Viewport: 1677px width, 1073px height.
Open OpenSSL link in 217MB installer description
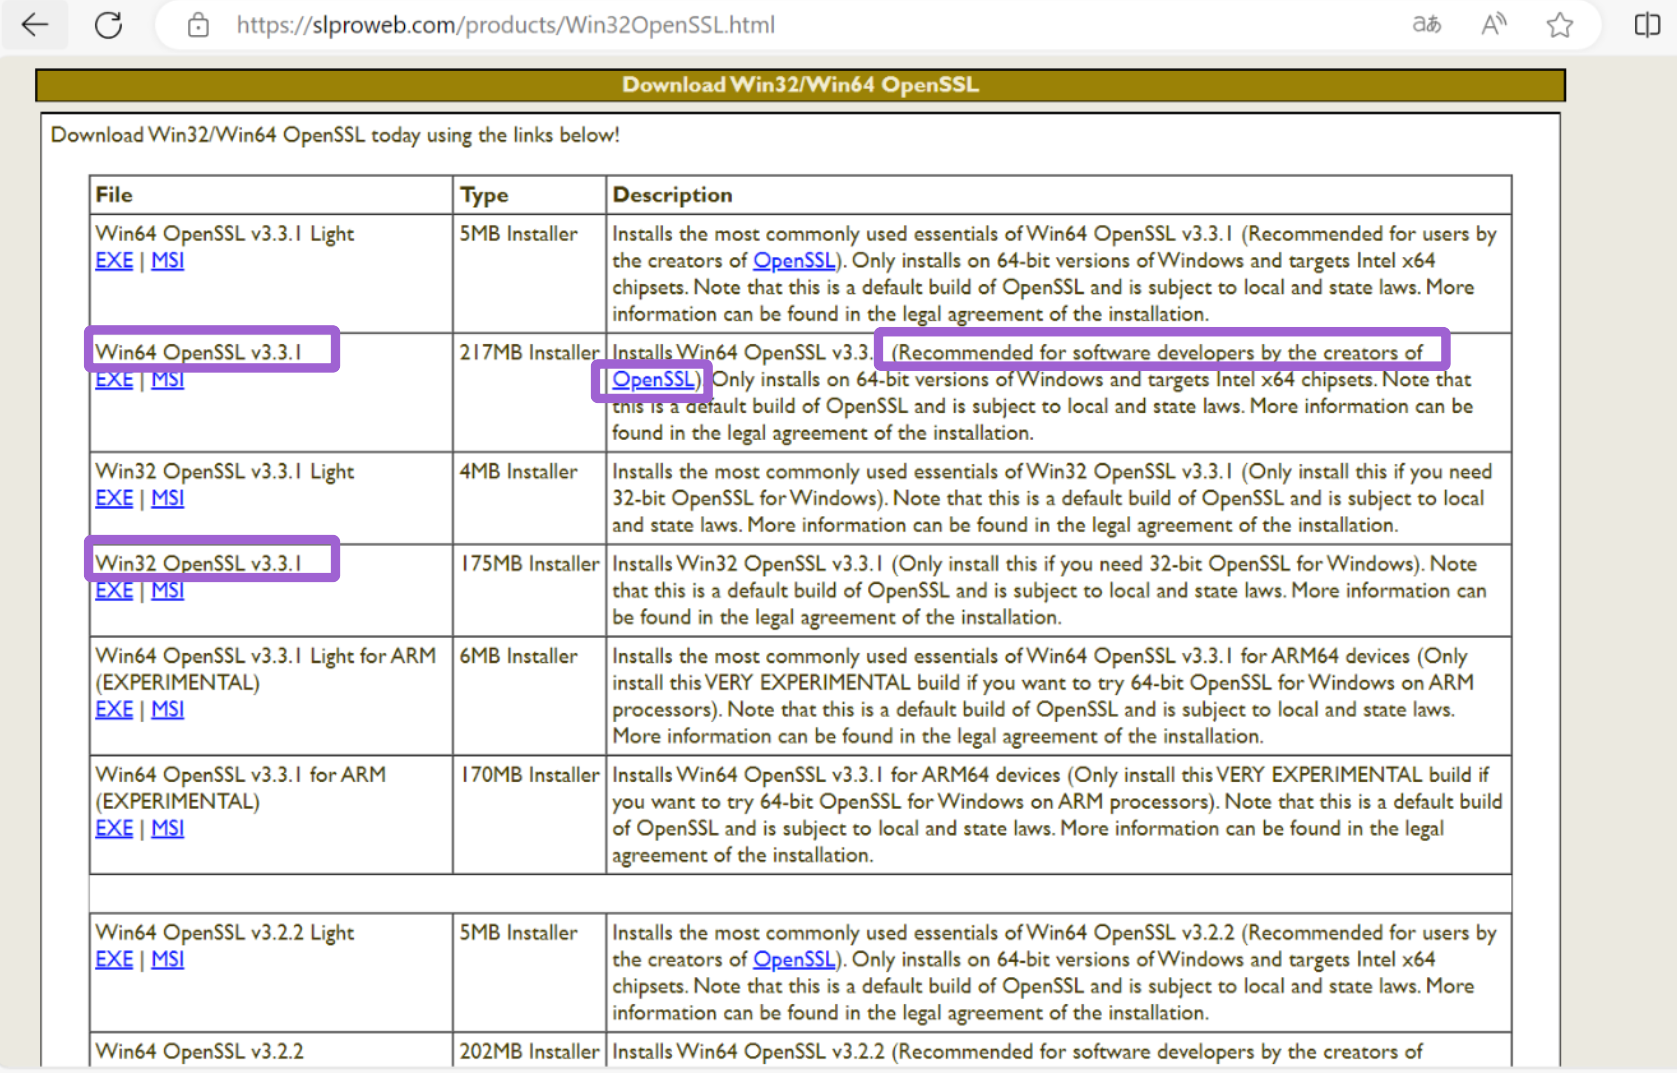(653, 380)
